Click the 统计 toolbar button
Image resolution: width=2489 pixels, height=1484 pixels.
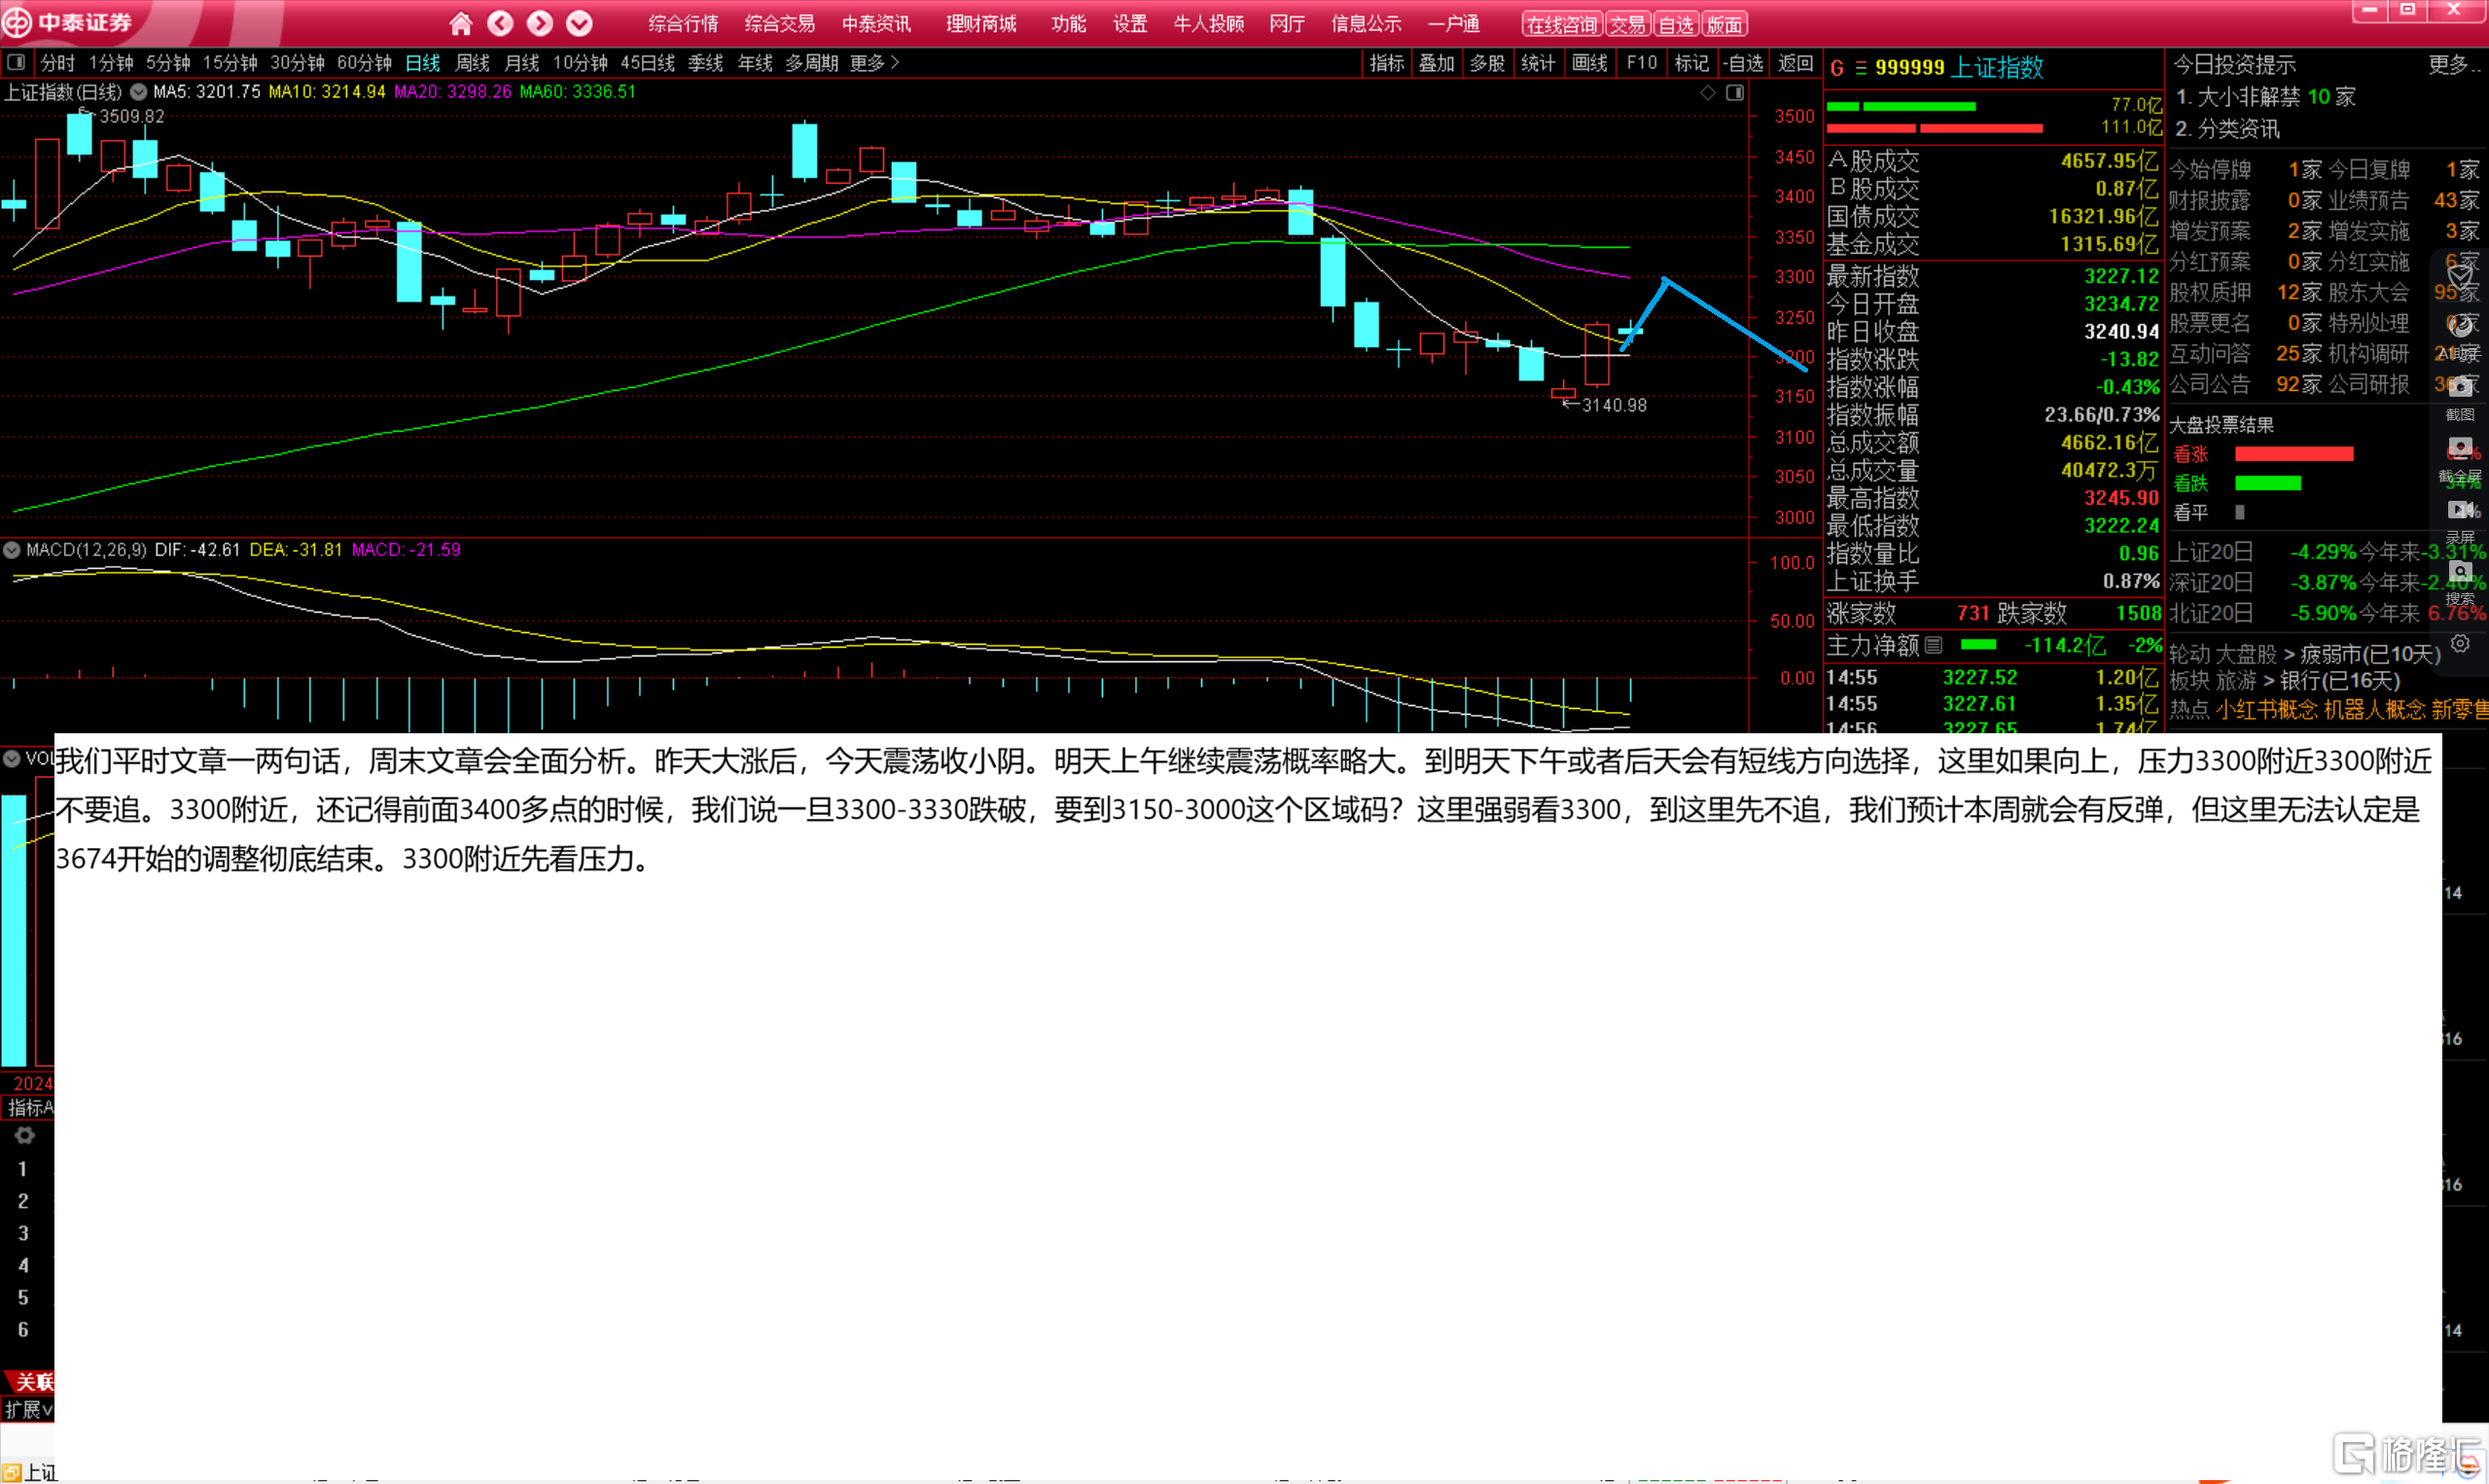click(x=1538, y=63)
